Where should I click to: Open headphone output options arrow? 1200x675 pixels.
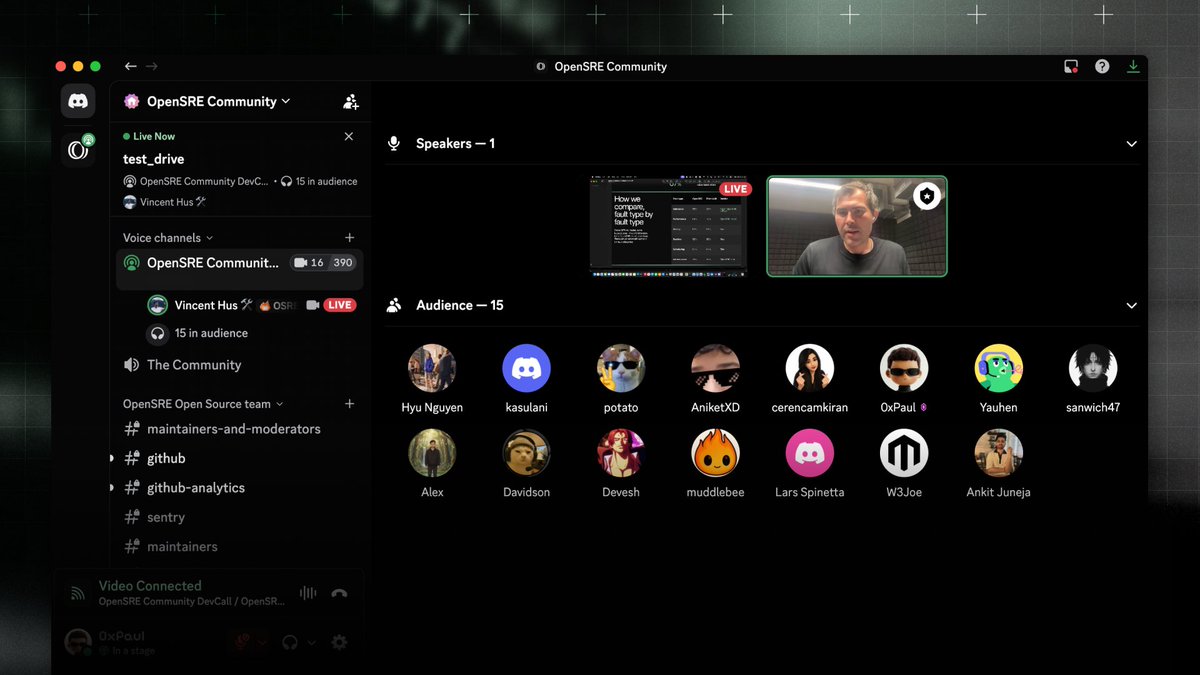[311, 642]
